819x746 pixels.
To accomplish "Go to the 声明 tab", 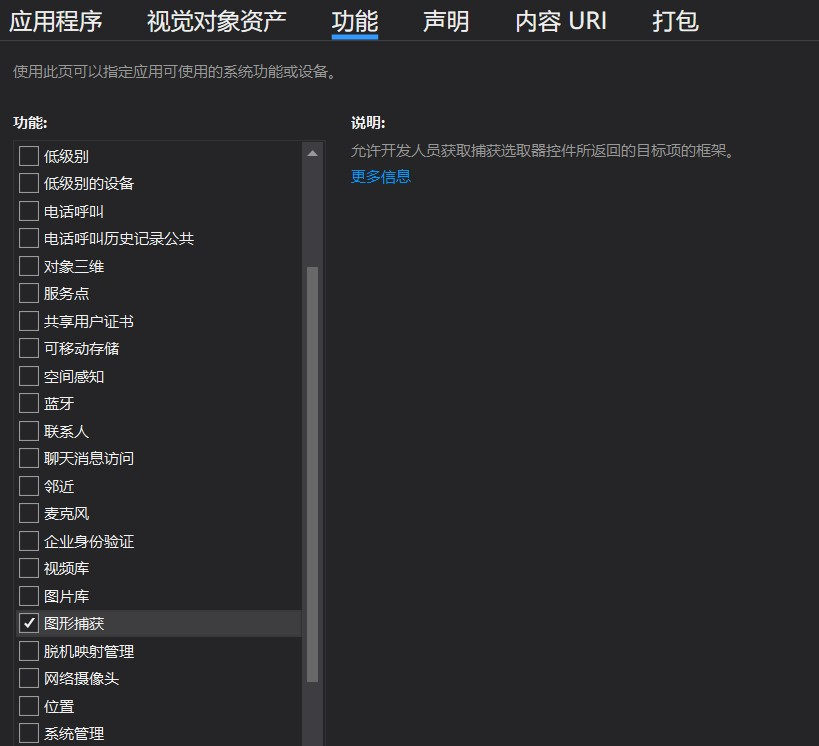I will [x=446, y=21].
